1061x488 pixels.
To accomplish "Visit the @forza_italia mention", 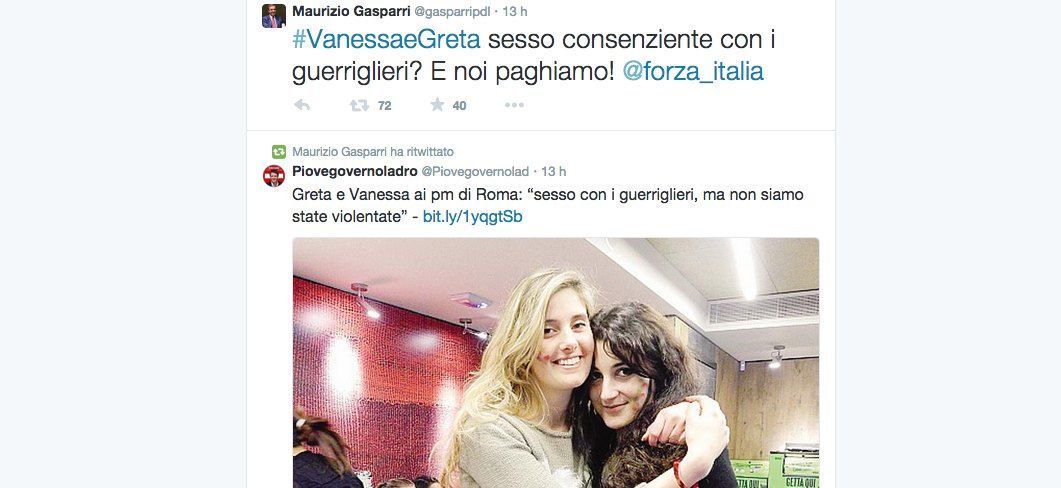I will 693,71.
